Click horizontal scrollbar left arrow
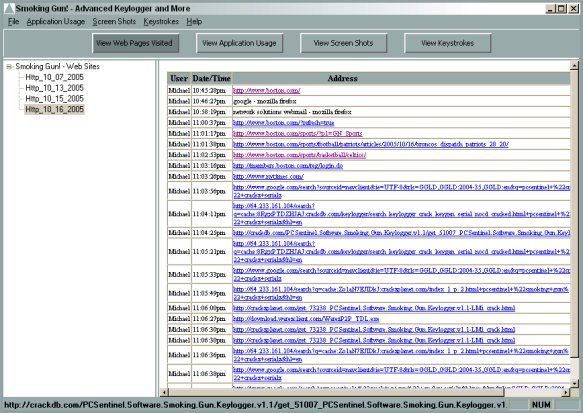The width and height of the screenshot is (583, 413). [x=164, y=392]
